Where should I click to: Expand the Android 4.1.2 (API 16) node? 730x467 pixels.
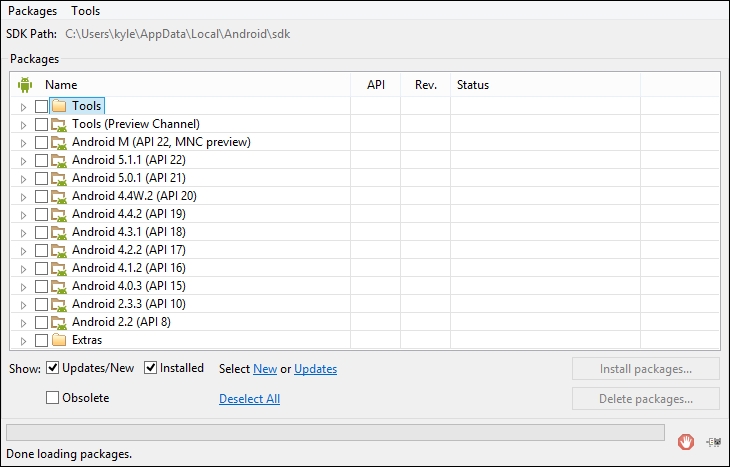click(x=23, y=269)
